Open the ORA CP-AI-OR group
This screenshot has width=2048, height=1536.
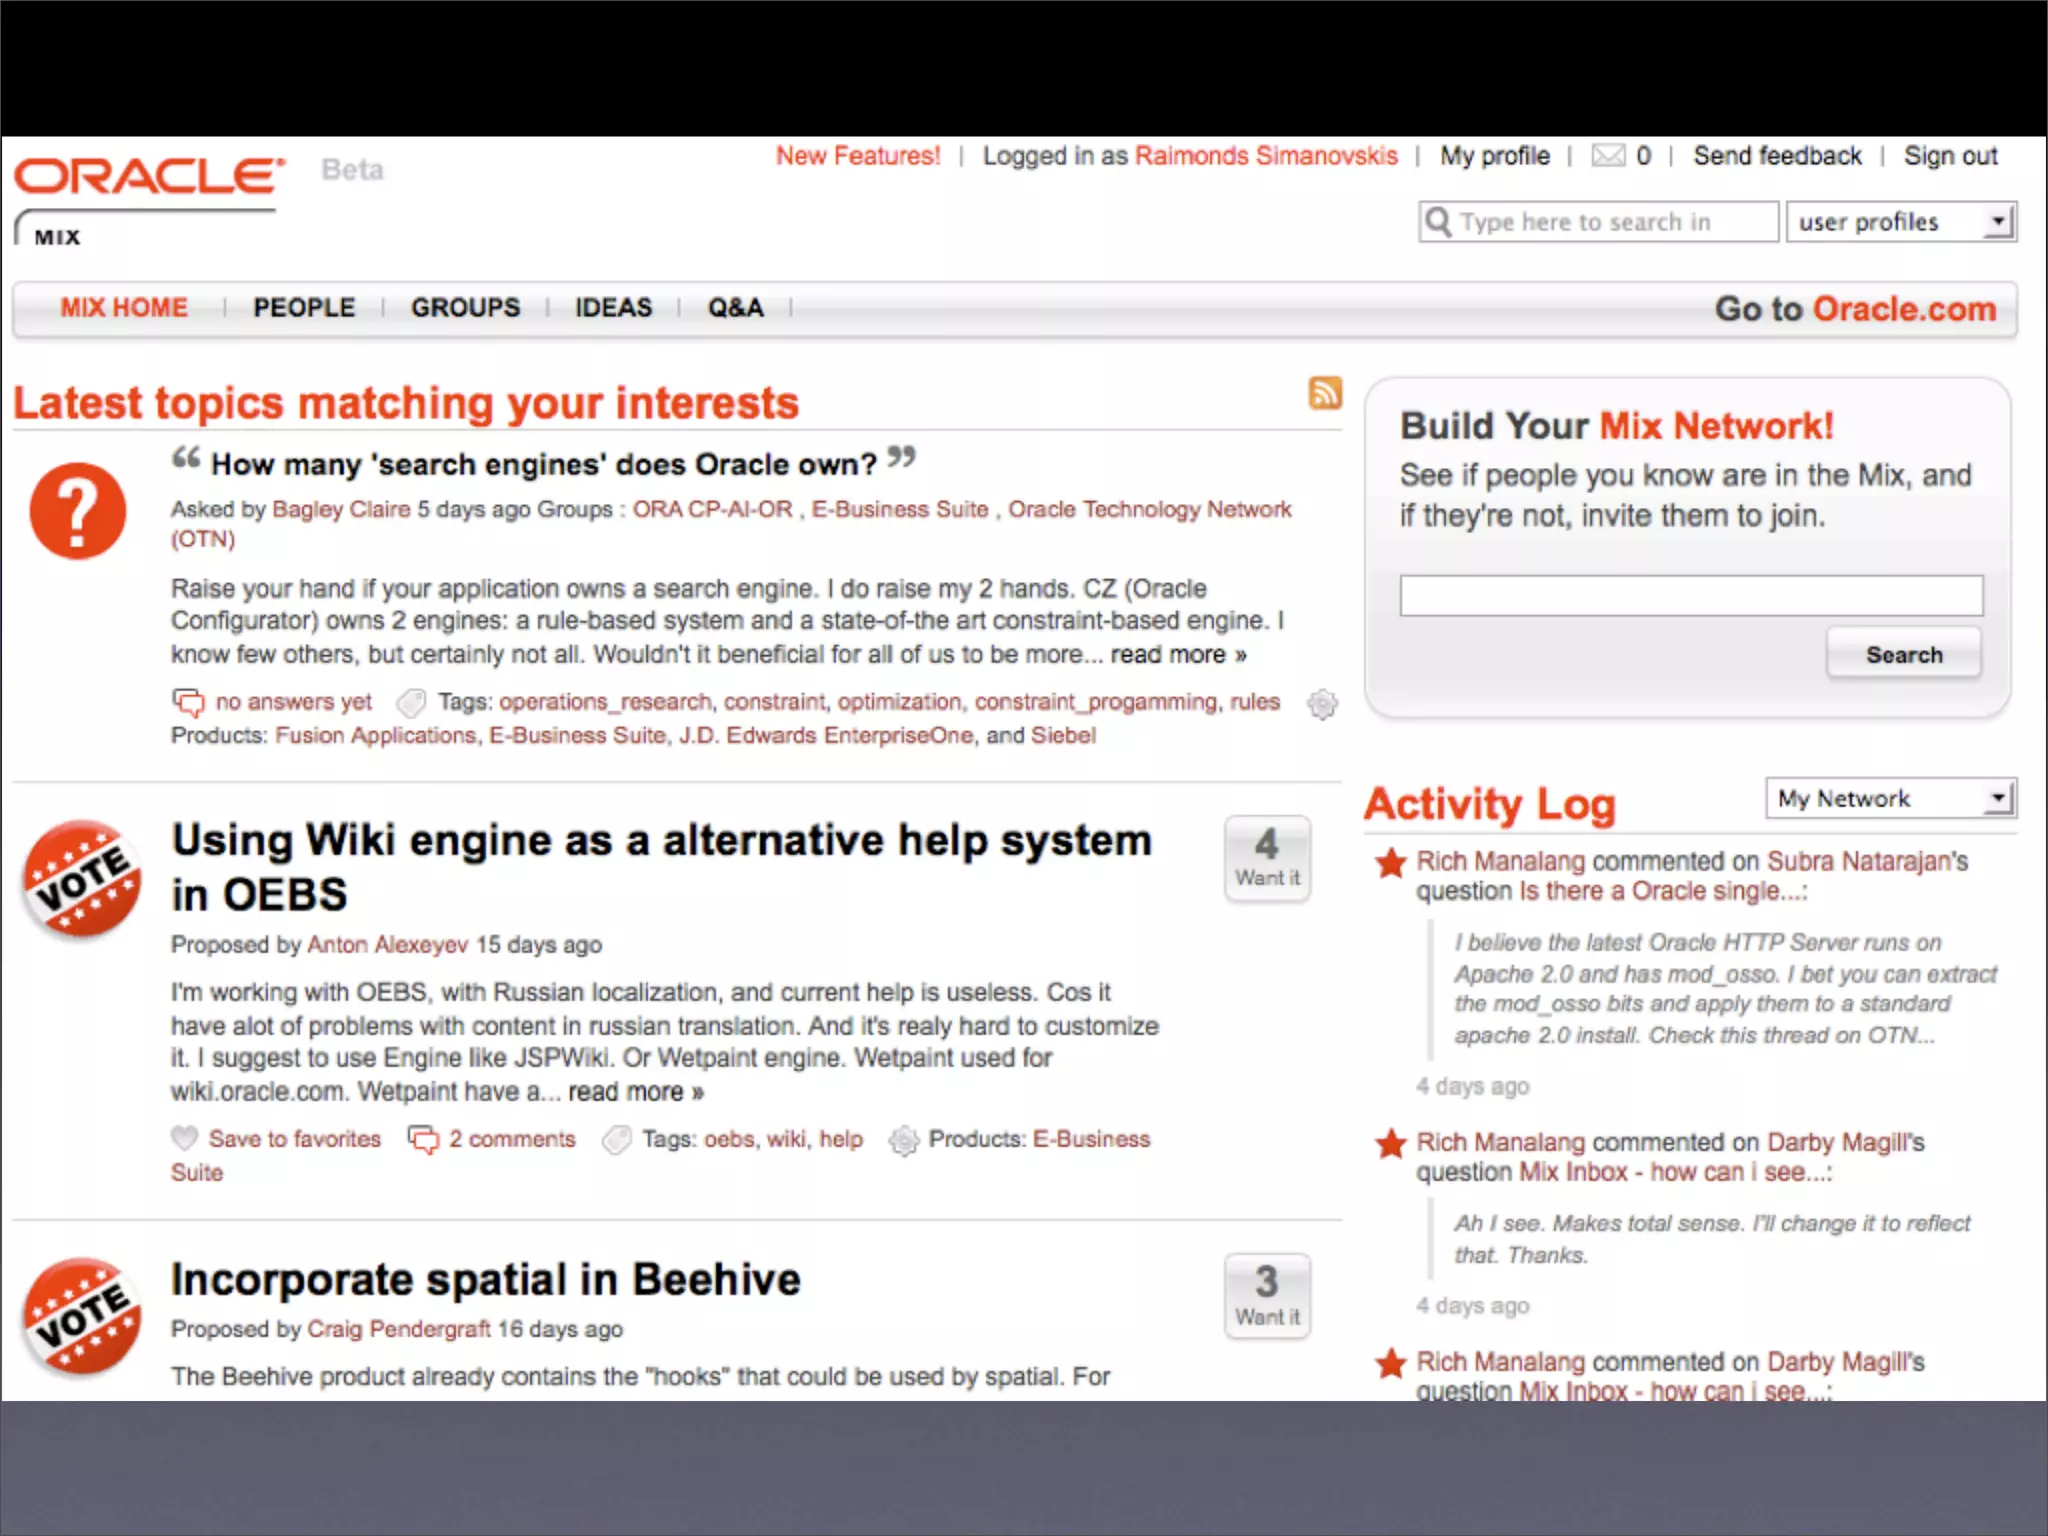pyautogui.click(x=712, y=509)
